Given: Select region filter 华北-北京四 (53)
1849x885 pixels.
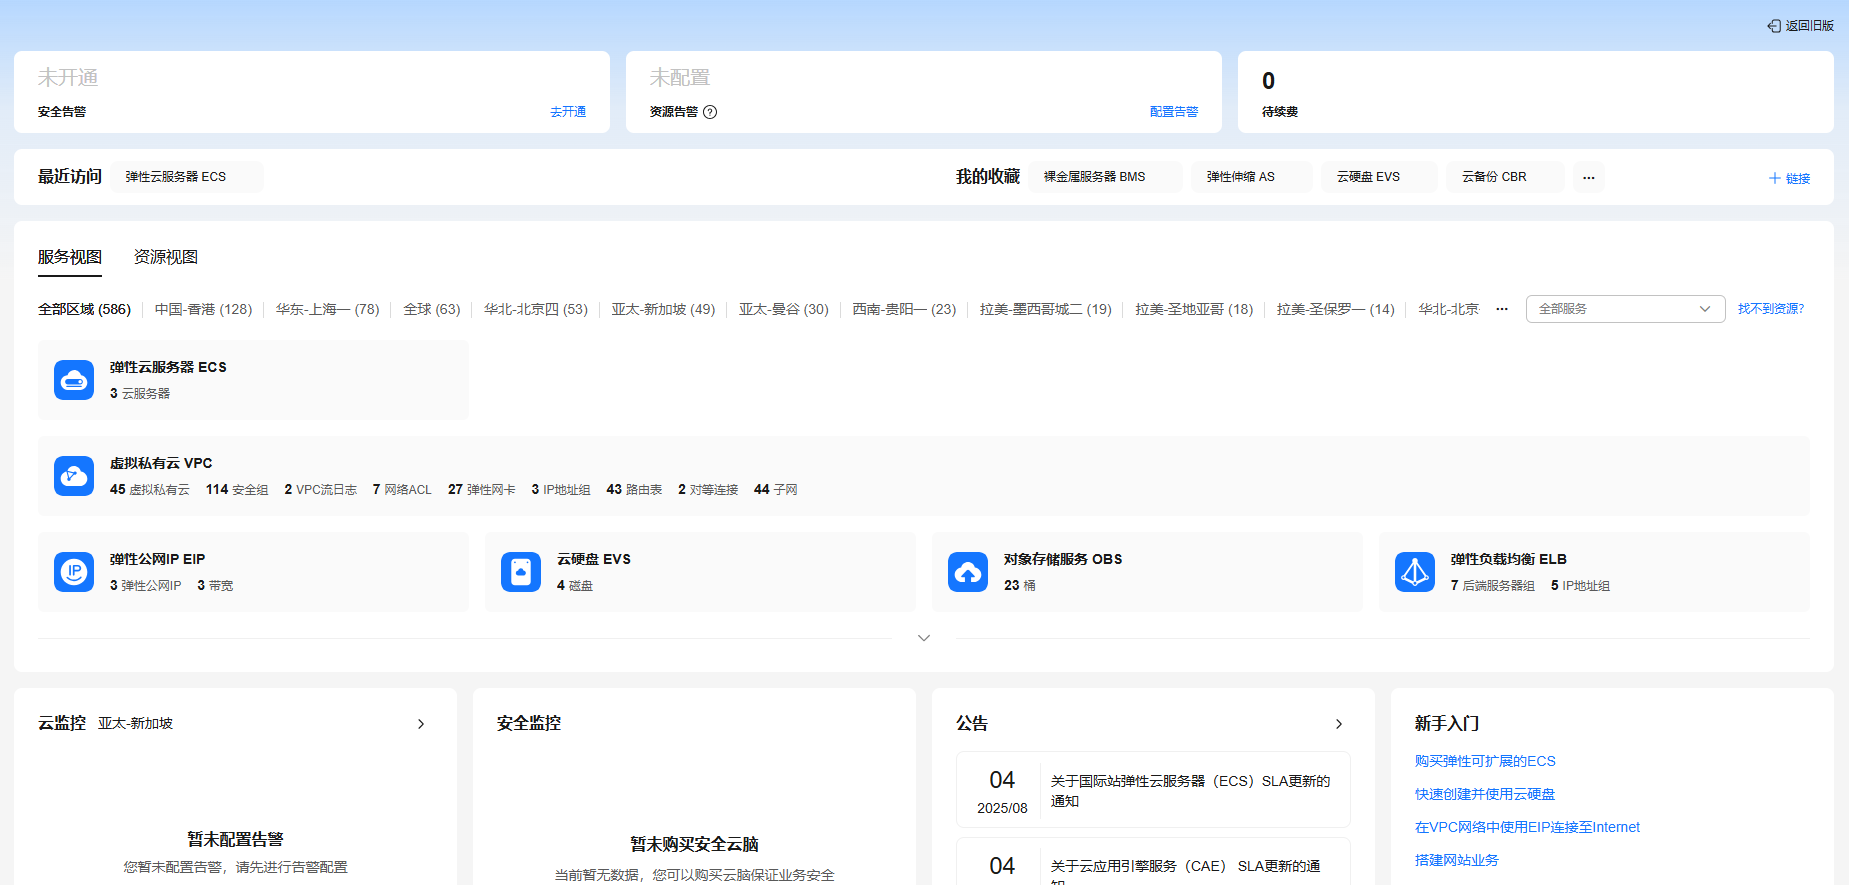Looking at the screenshot, I should pyautogui.click(x=536, y=309).
